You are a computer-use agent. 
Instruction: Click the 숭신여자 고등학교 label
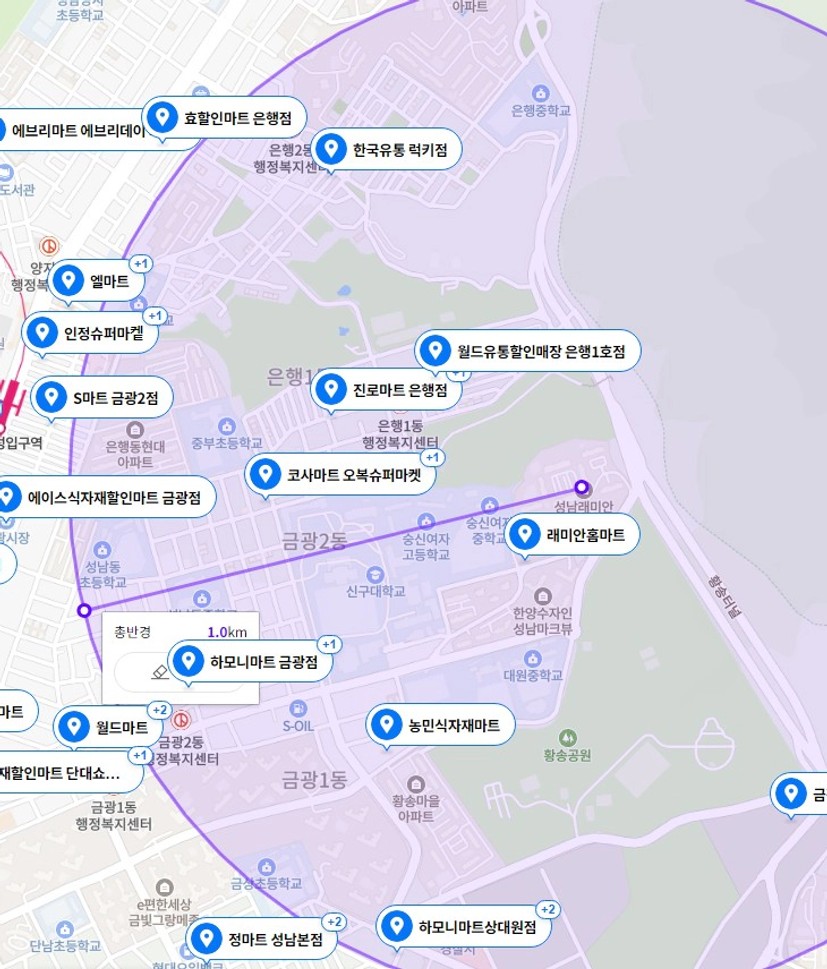[426, 546]
